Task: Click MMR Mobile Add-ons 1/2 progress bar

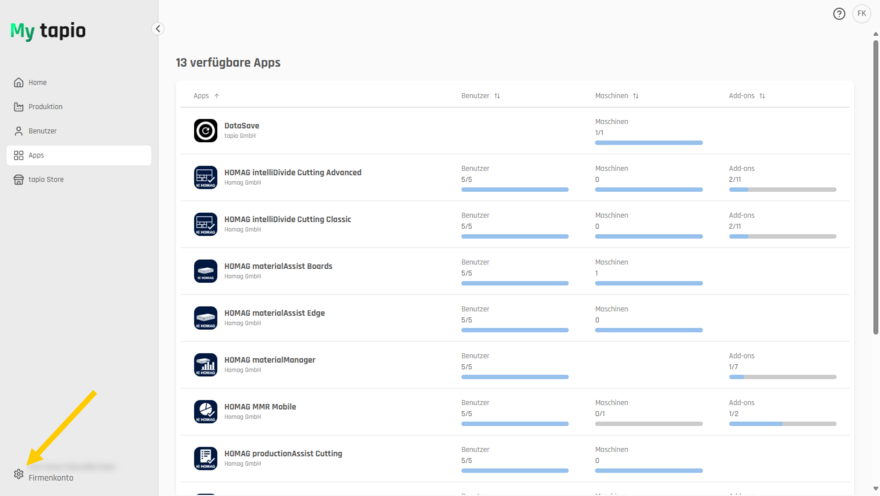Action: [782, 424]
